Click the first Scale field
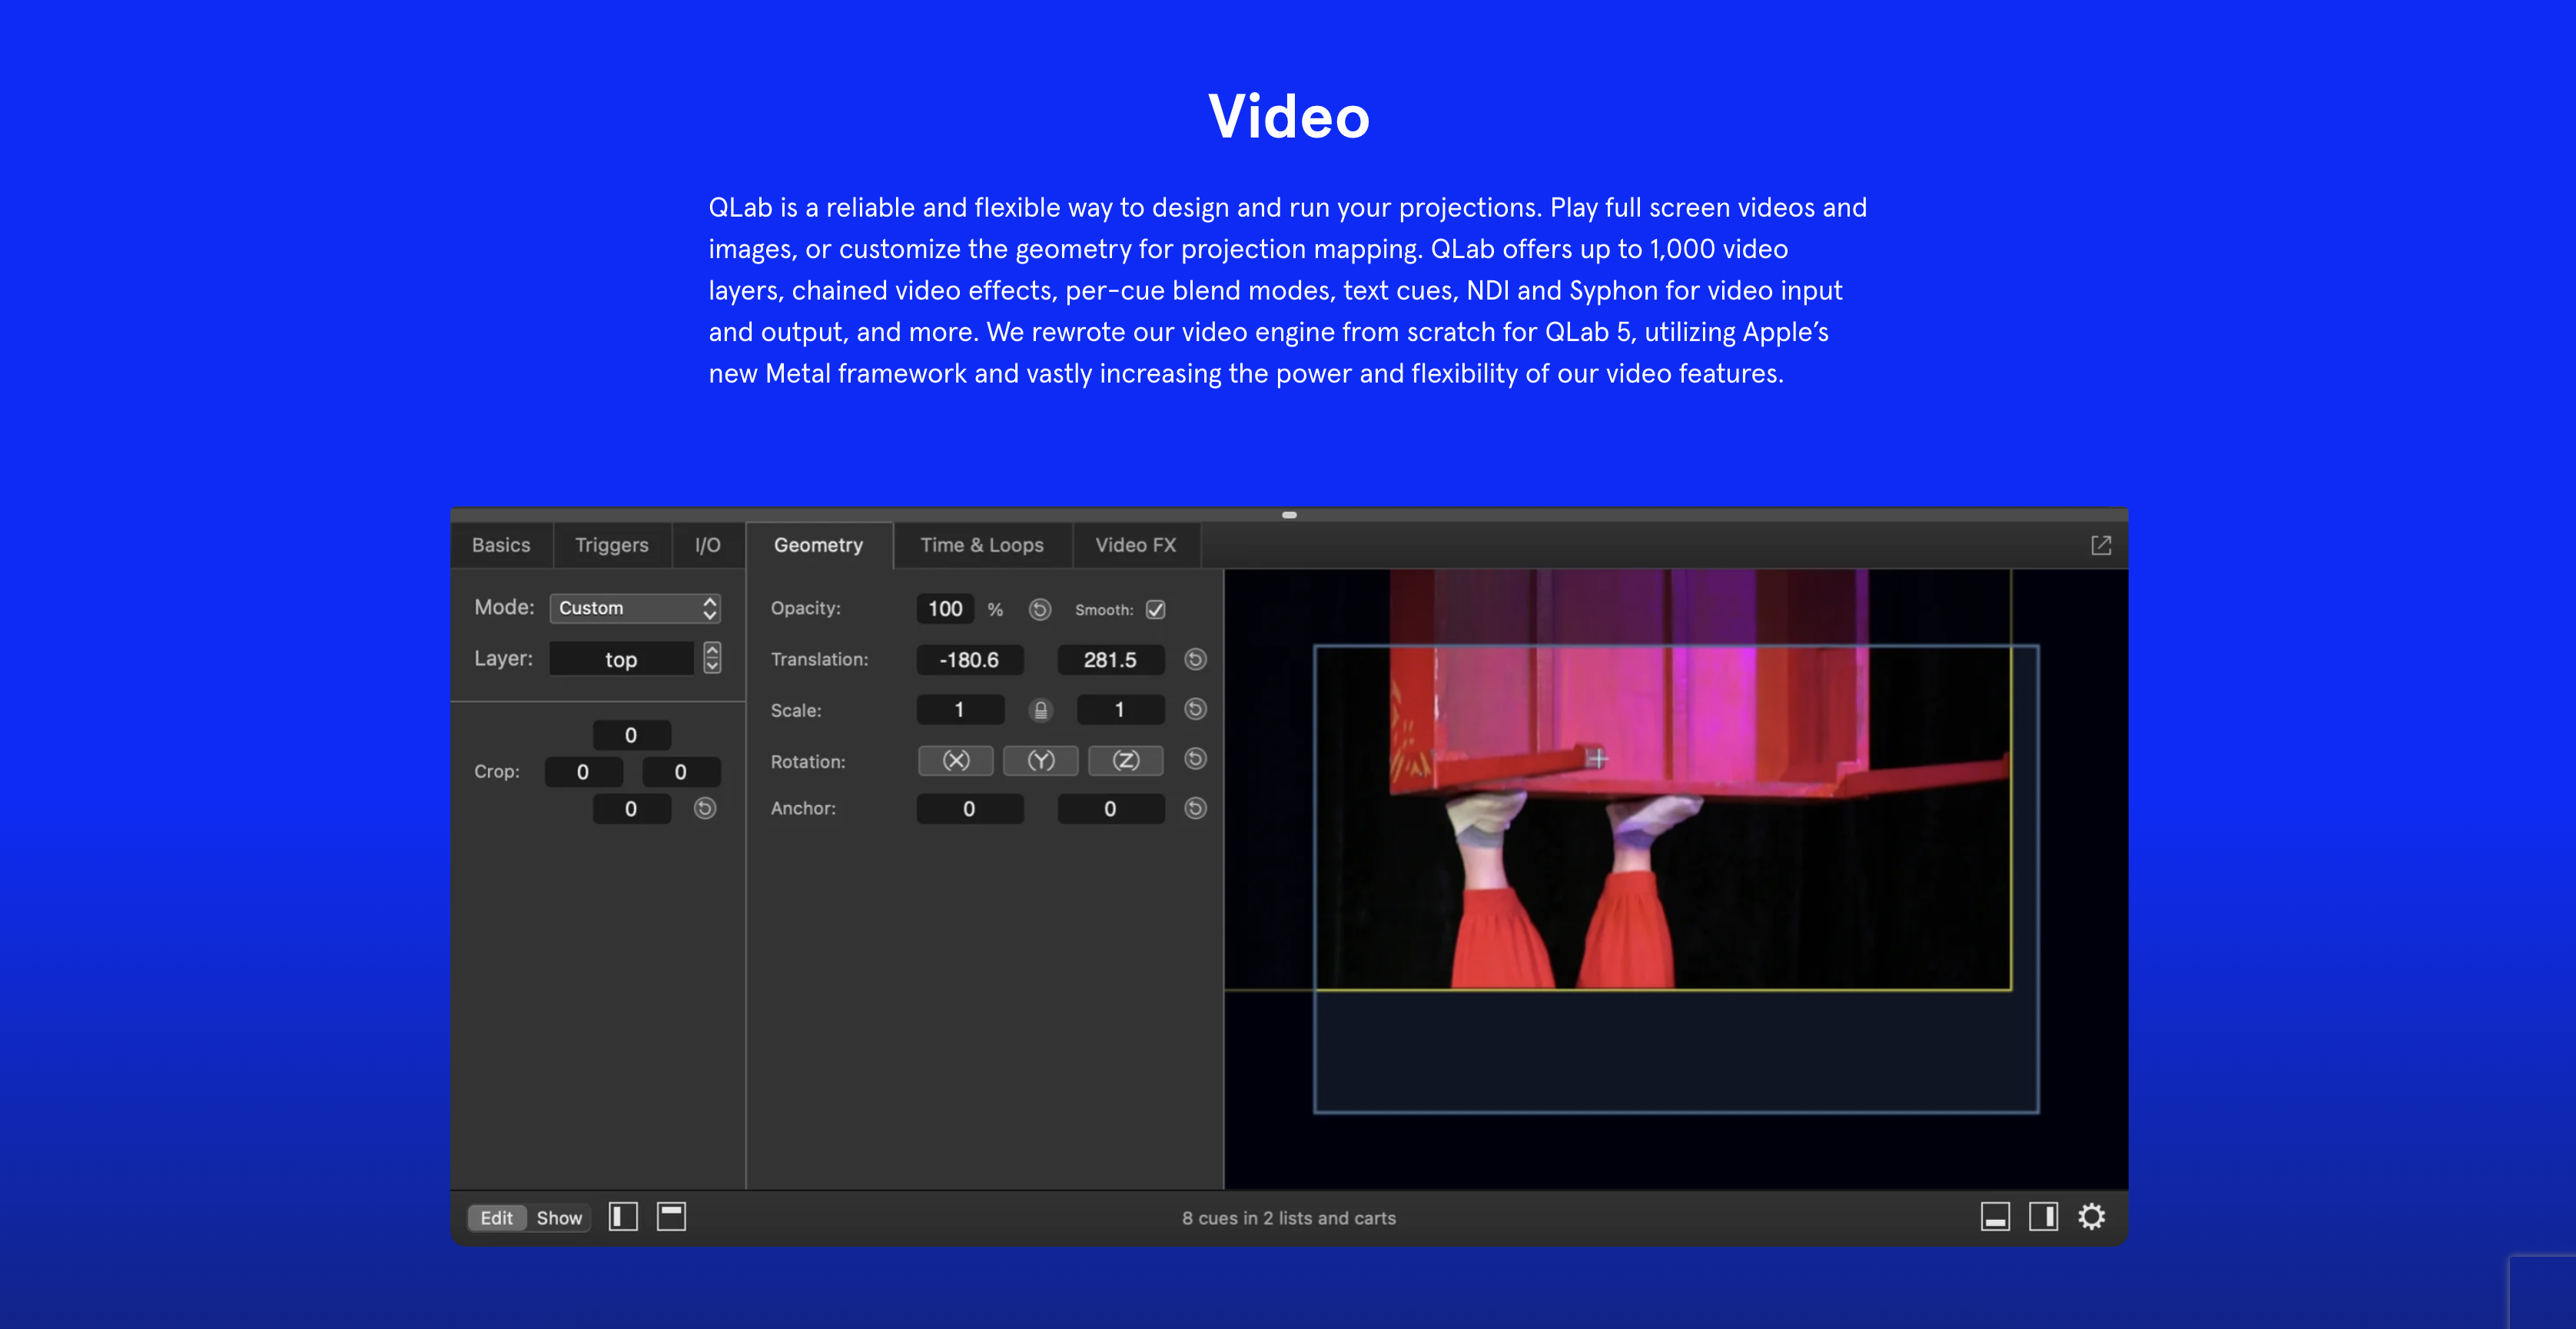The height and width of the screenshot is (1329, 2576). tap(960, 709)
